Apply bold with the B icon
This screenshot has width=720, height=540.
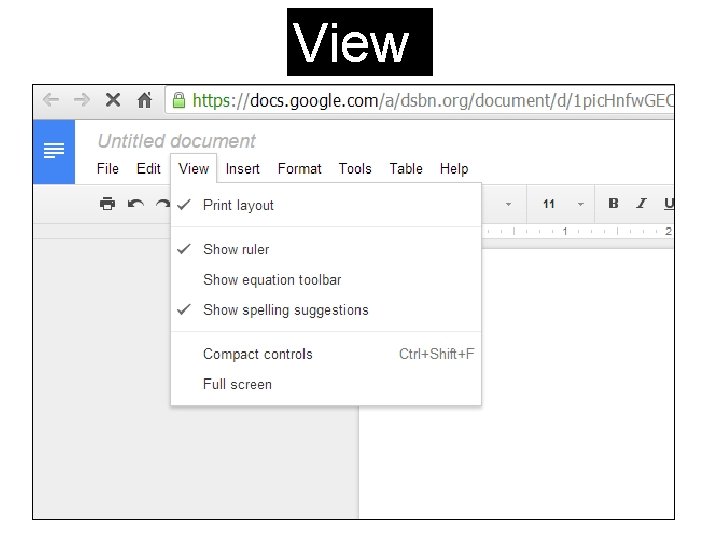[613, 203]
